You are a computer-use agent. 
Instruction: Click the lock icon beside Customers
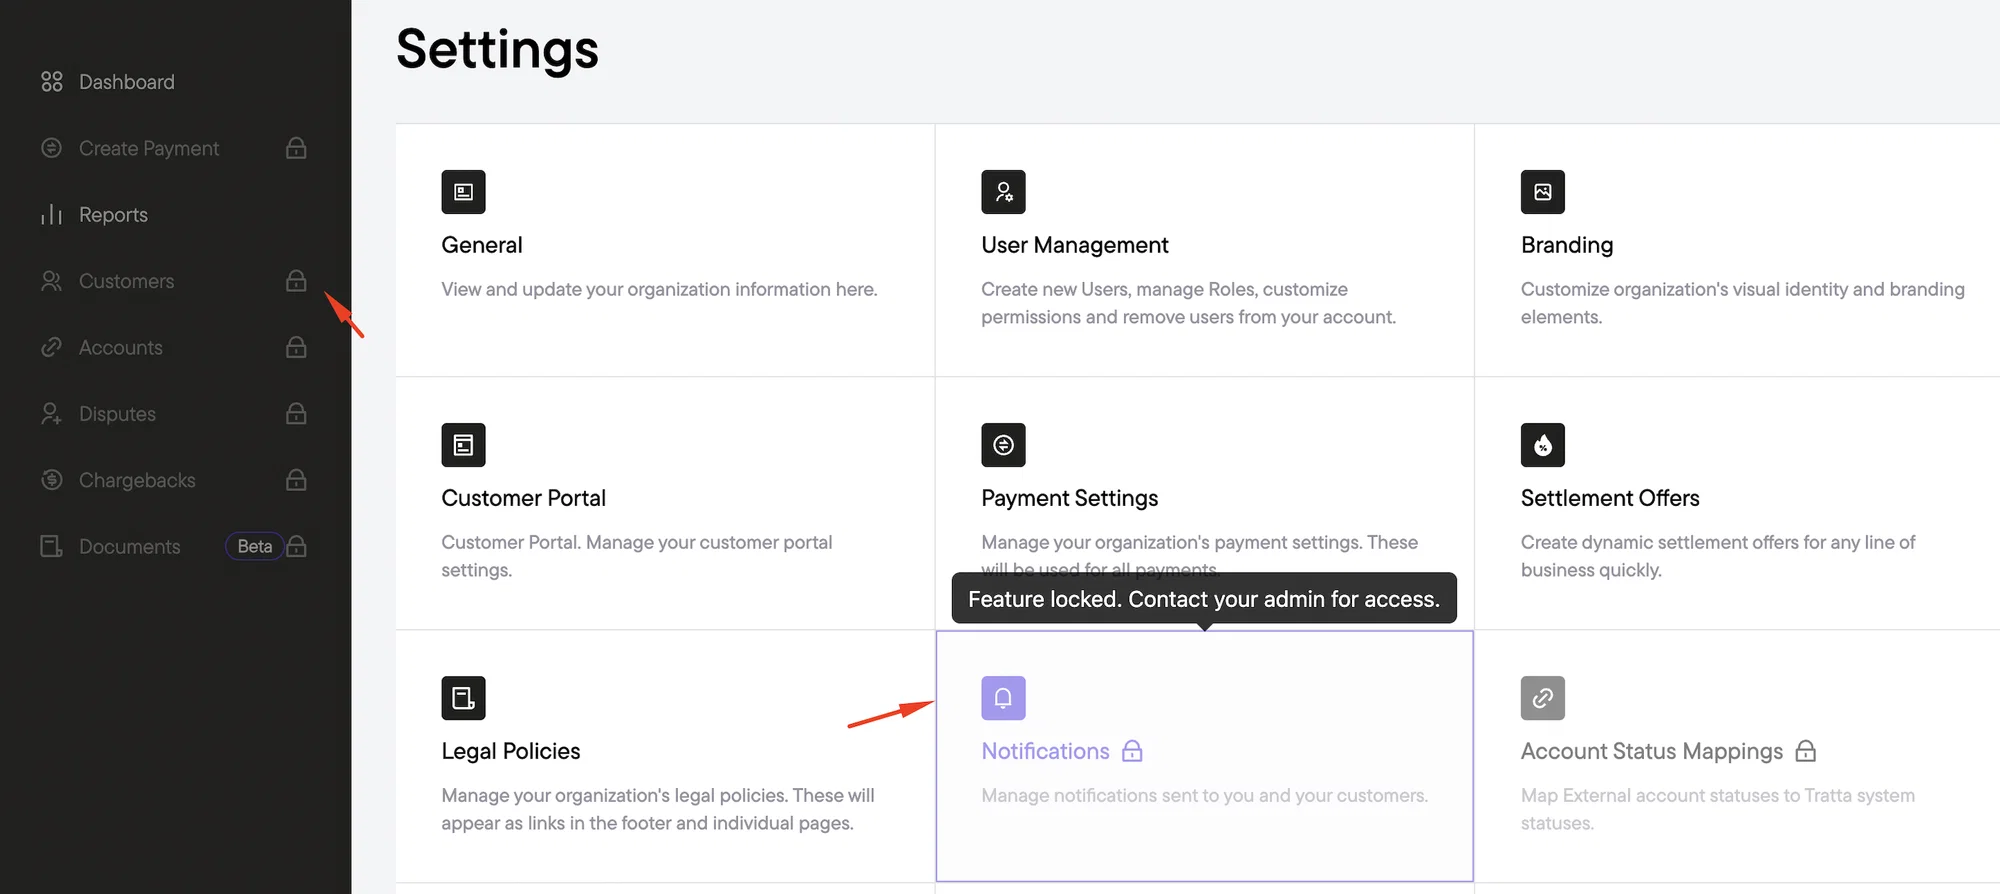[296, 281]
